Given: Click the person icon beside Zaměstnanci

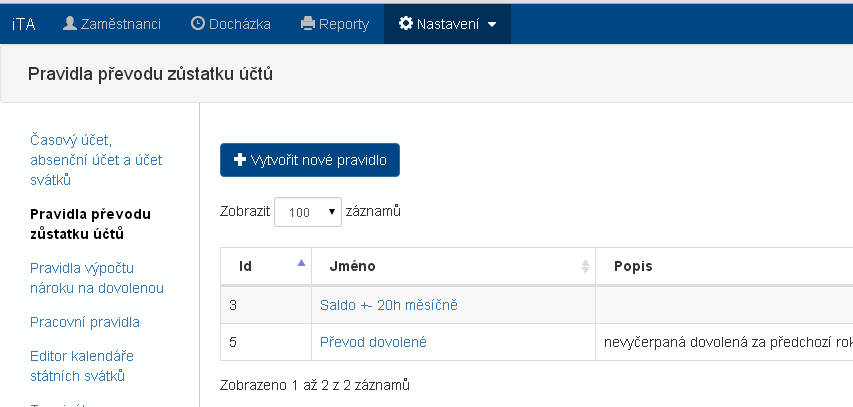Looking at the screenshot, I should [x=70, y=23].
